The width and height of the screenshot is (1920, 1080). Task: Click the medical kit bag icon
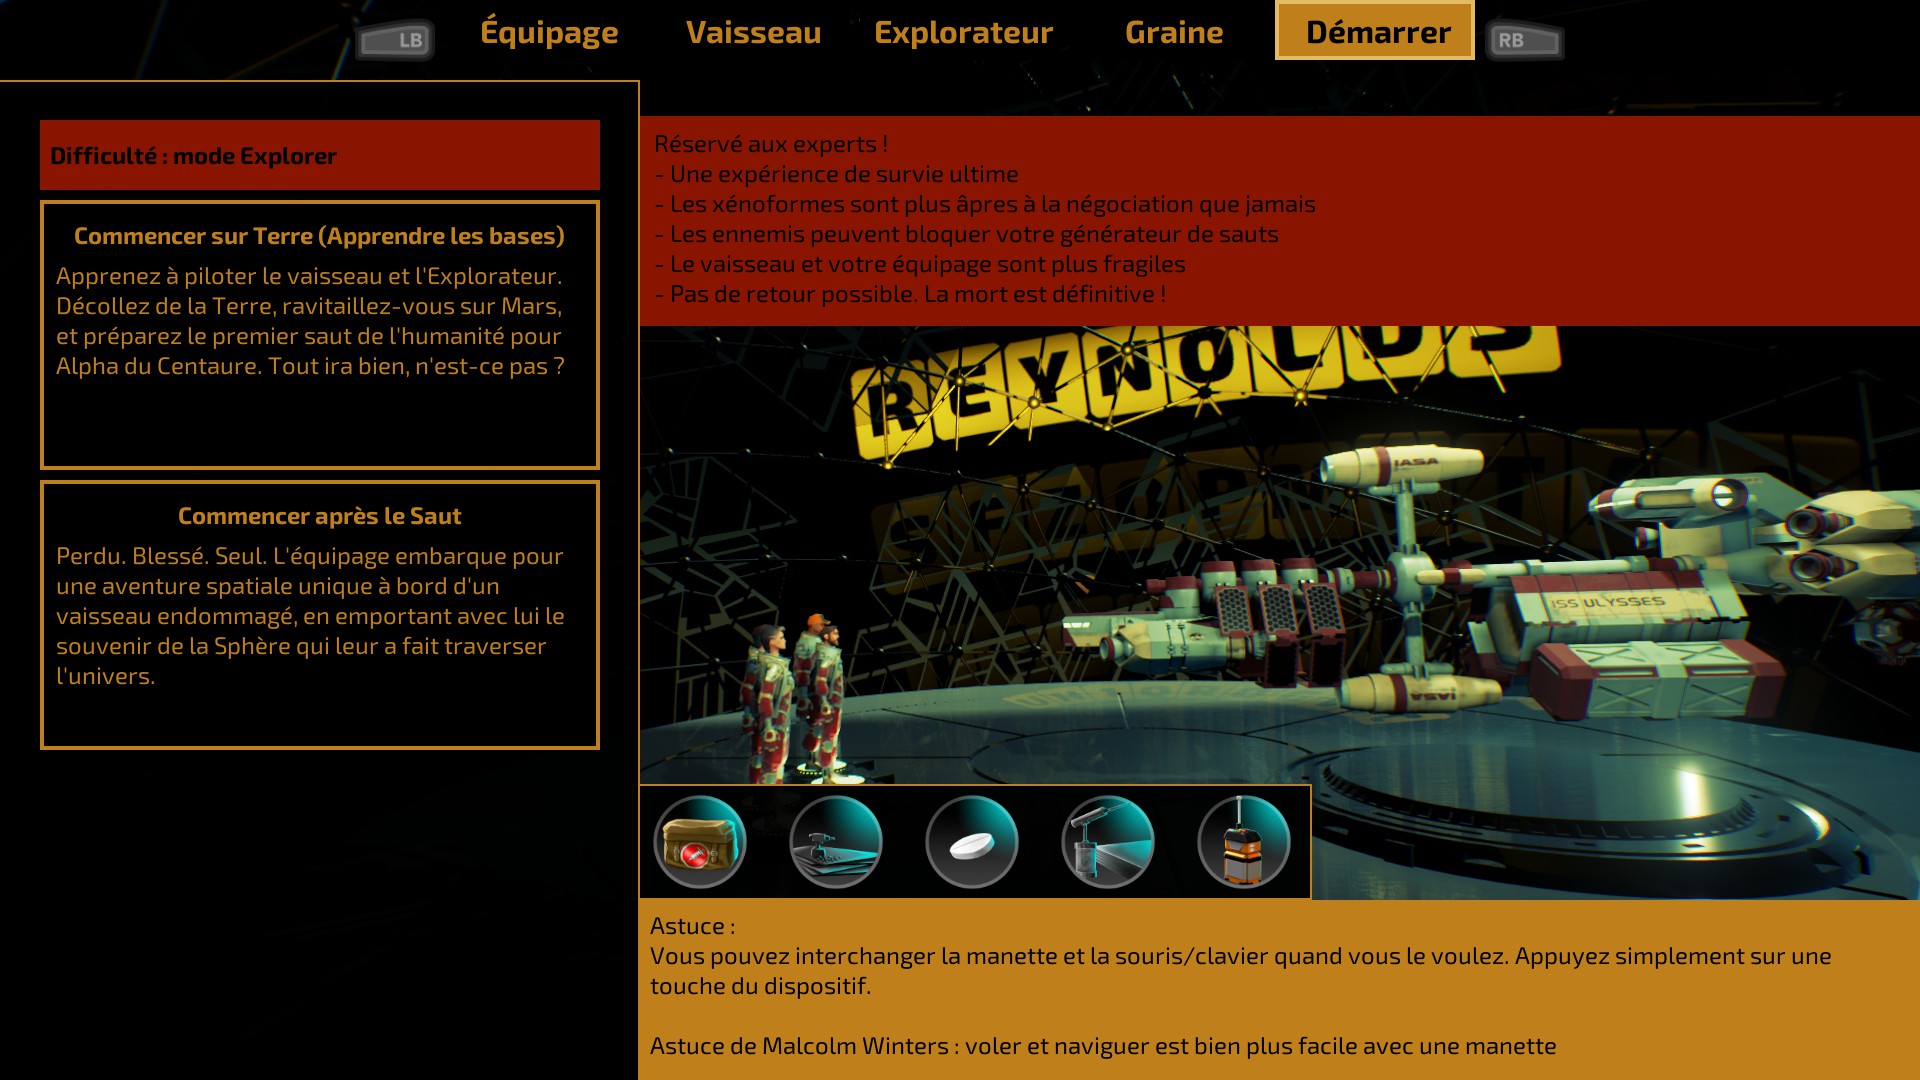(x=700, y=842)
